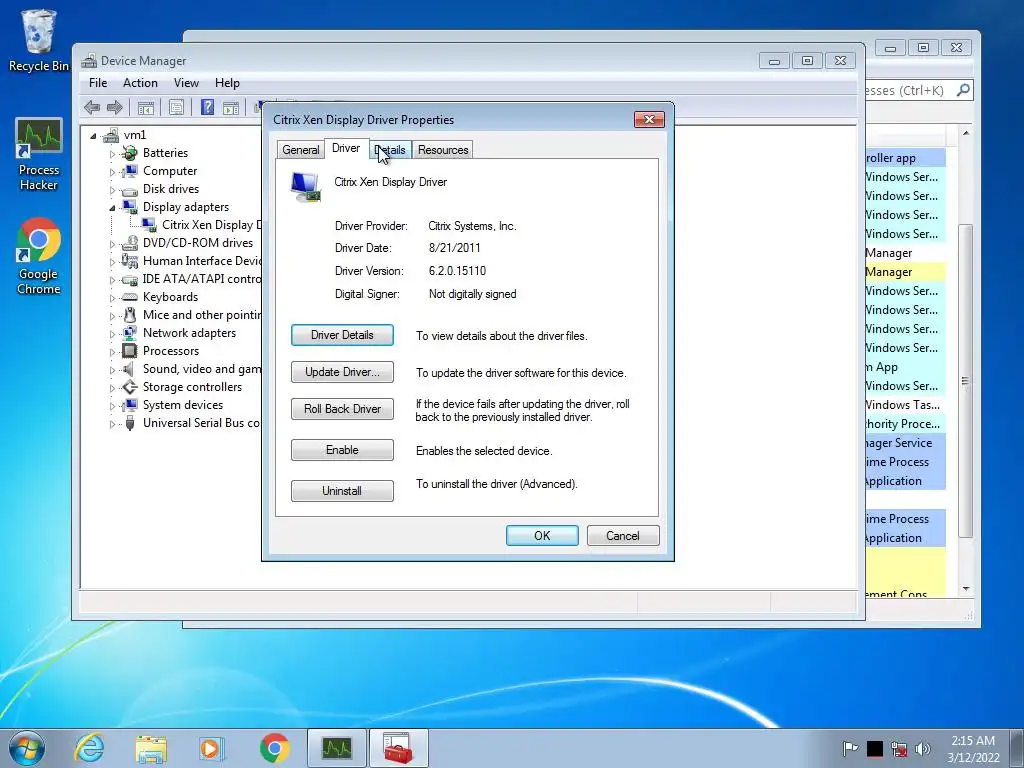
Task: Open the Action menu
Action: [140, 83]
